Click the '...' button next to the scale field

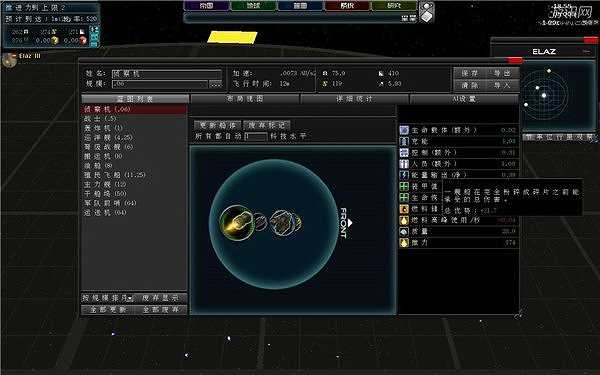click(x=215, y=84)
